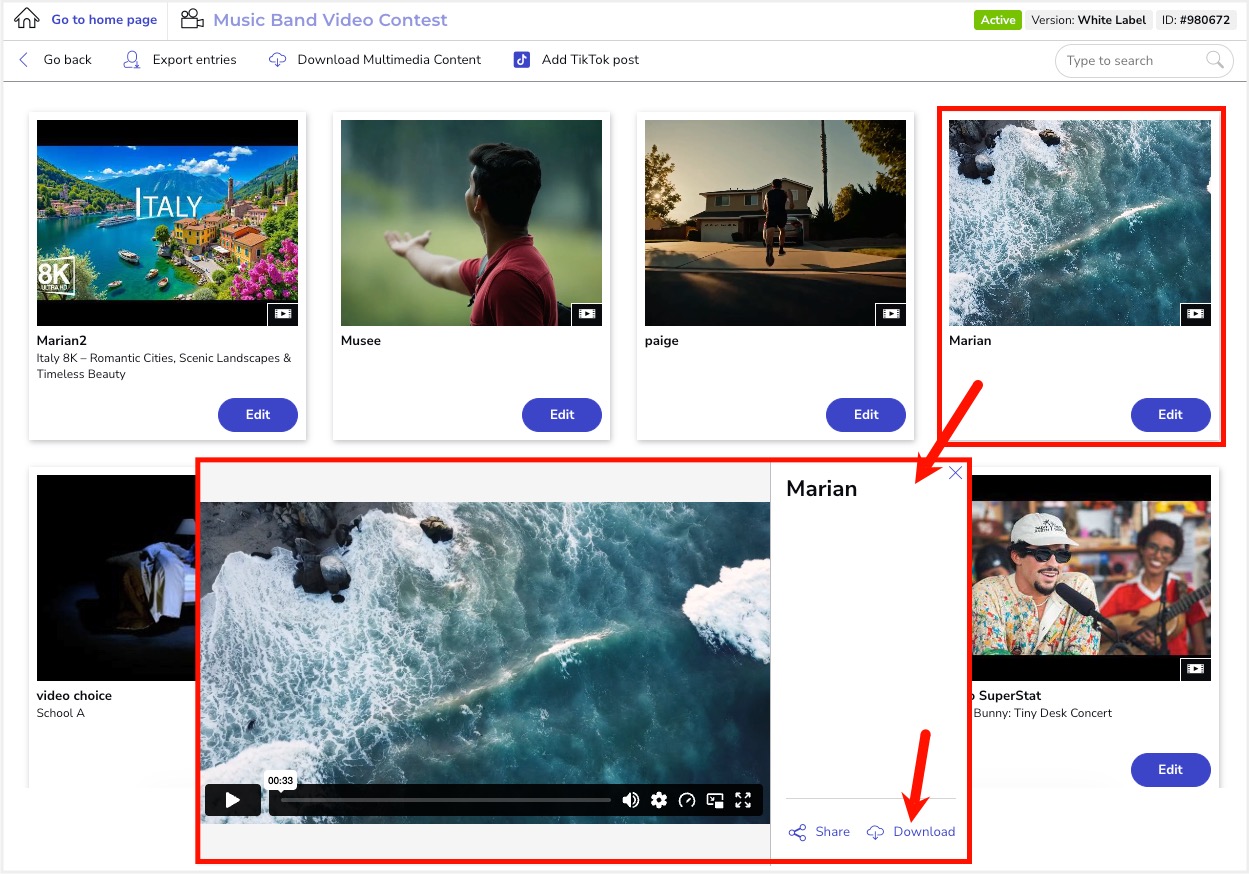1249x874 pixels.
Task: Click the Marian title on the card
Action: point(970,341)
